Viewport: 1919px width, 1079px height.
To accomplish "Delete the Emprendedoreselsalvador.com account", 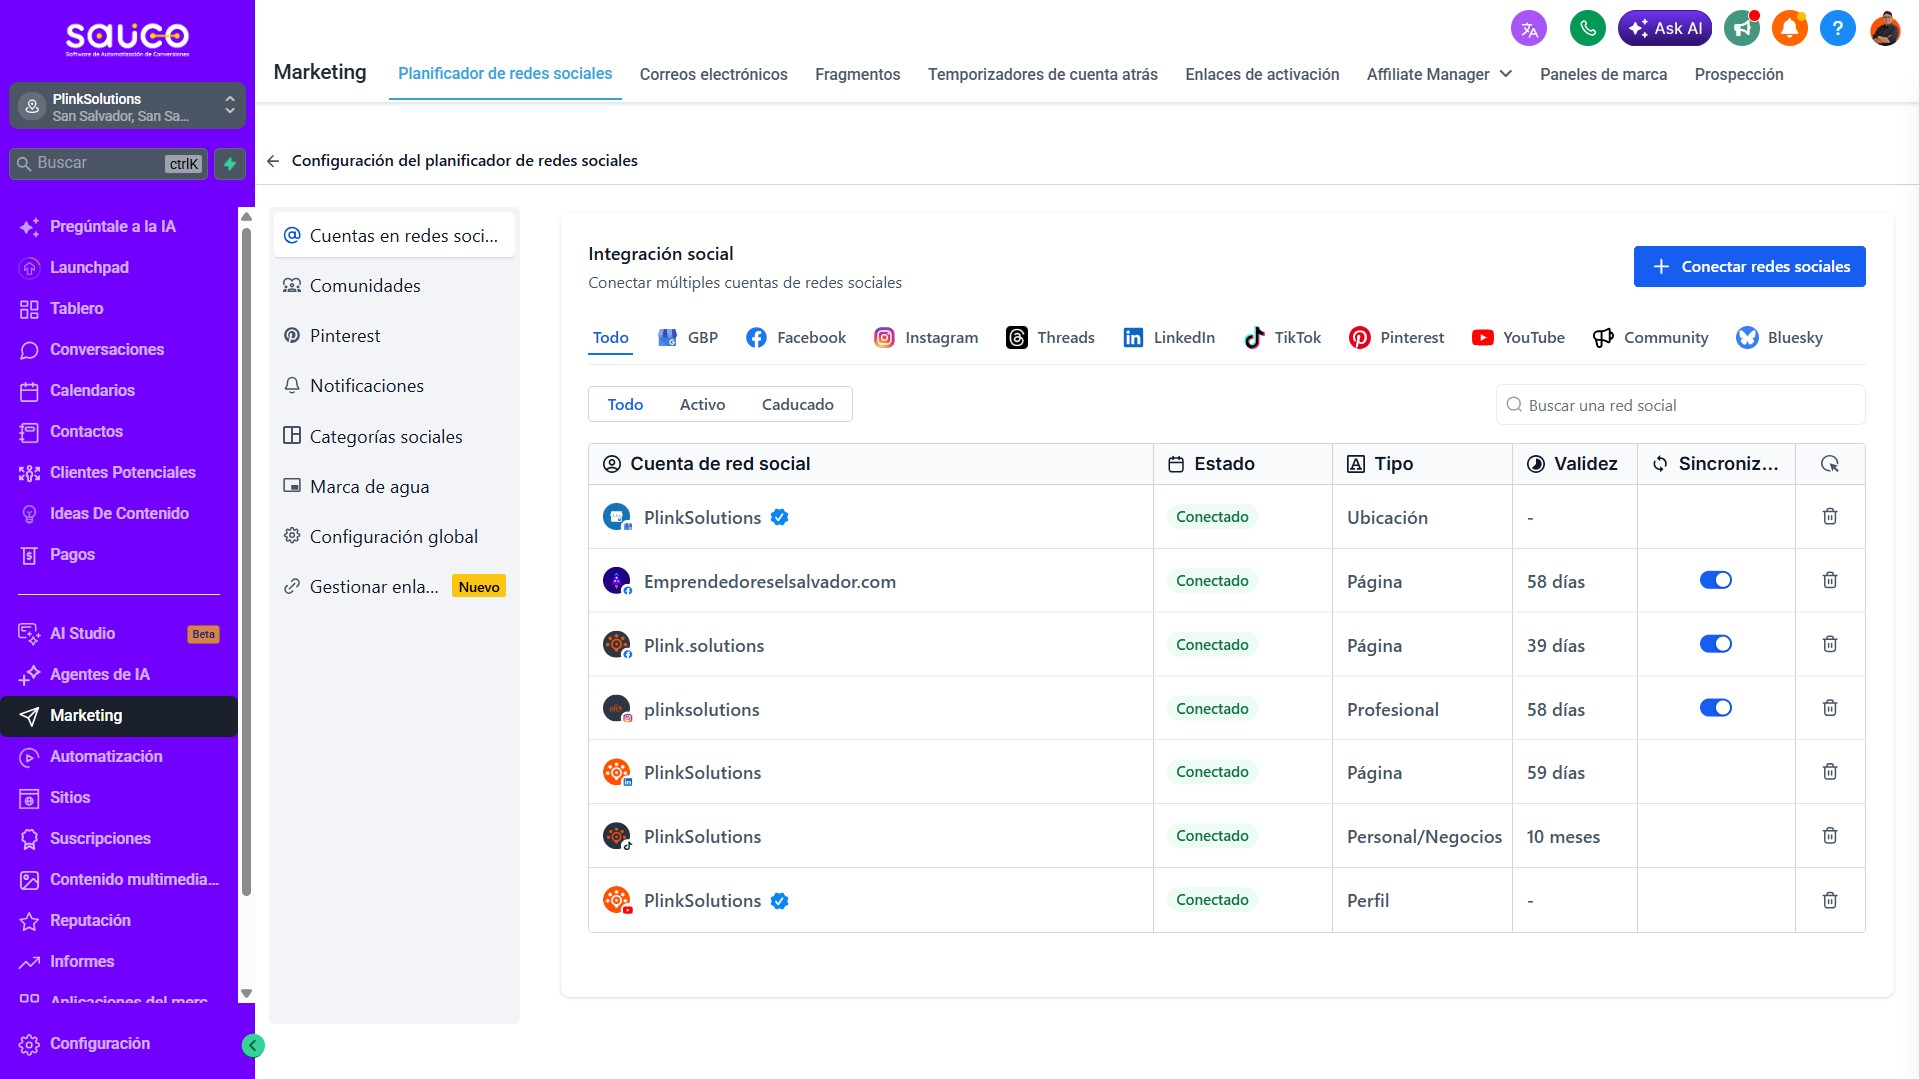I will pos(1830,581).
